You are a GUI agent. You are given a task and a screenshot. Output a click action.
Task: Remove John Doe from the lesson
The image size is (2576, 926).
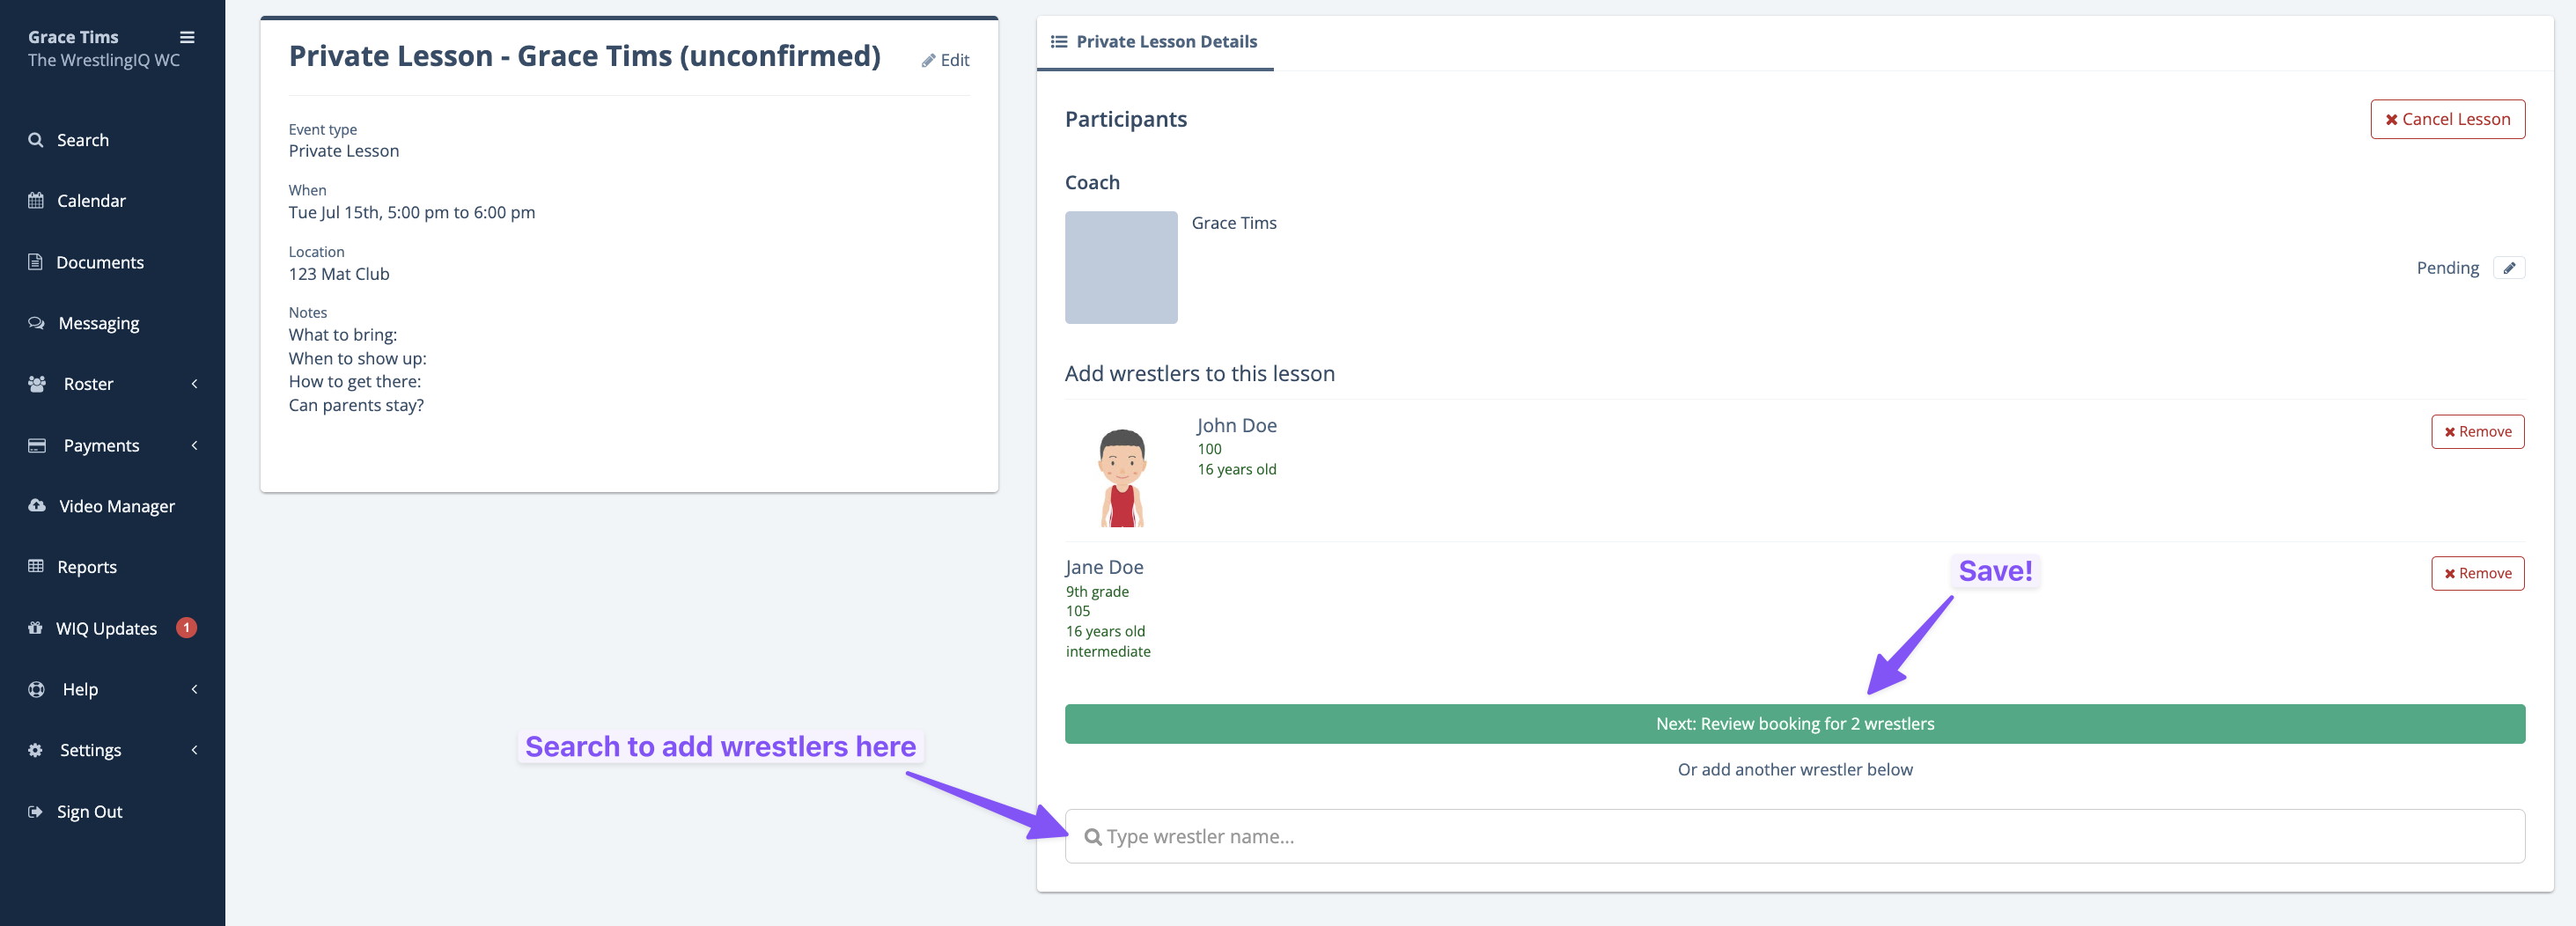tap(2477, 432)
